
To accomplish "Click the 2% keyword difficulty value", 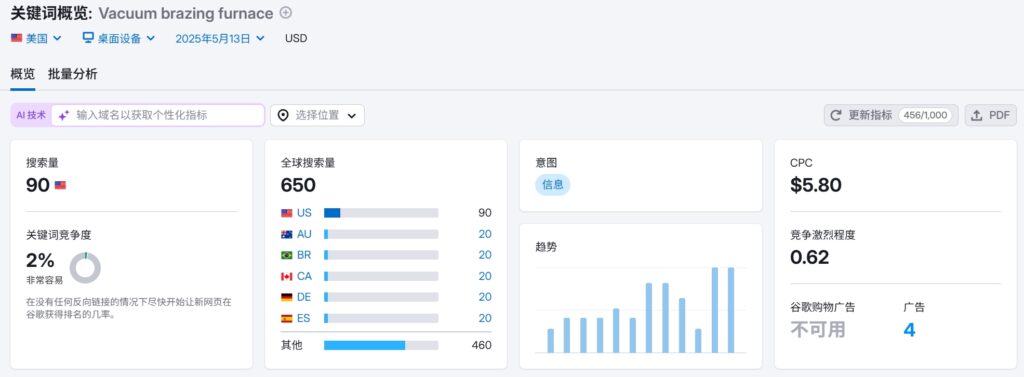I will pyautogui.click(x=40, y=261).
